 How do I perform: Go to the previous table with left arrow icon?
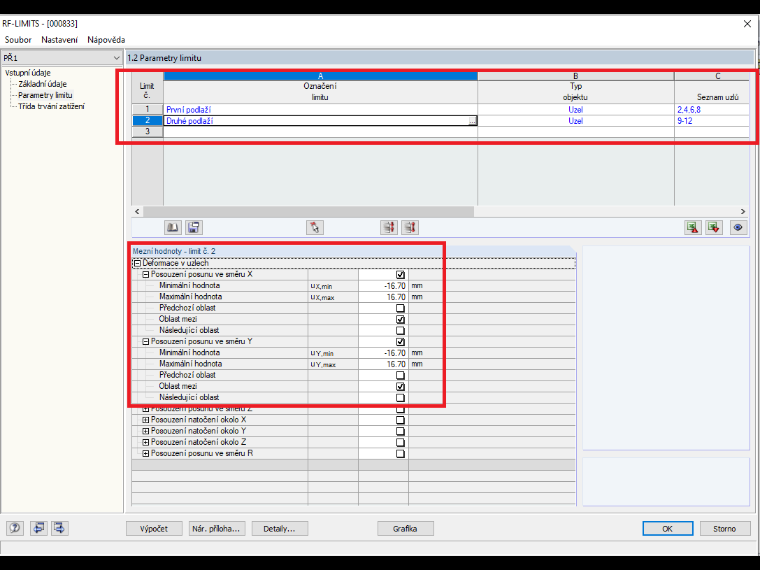[x=38, y=528]
